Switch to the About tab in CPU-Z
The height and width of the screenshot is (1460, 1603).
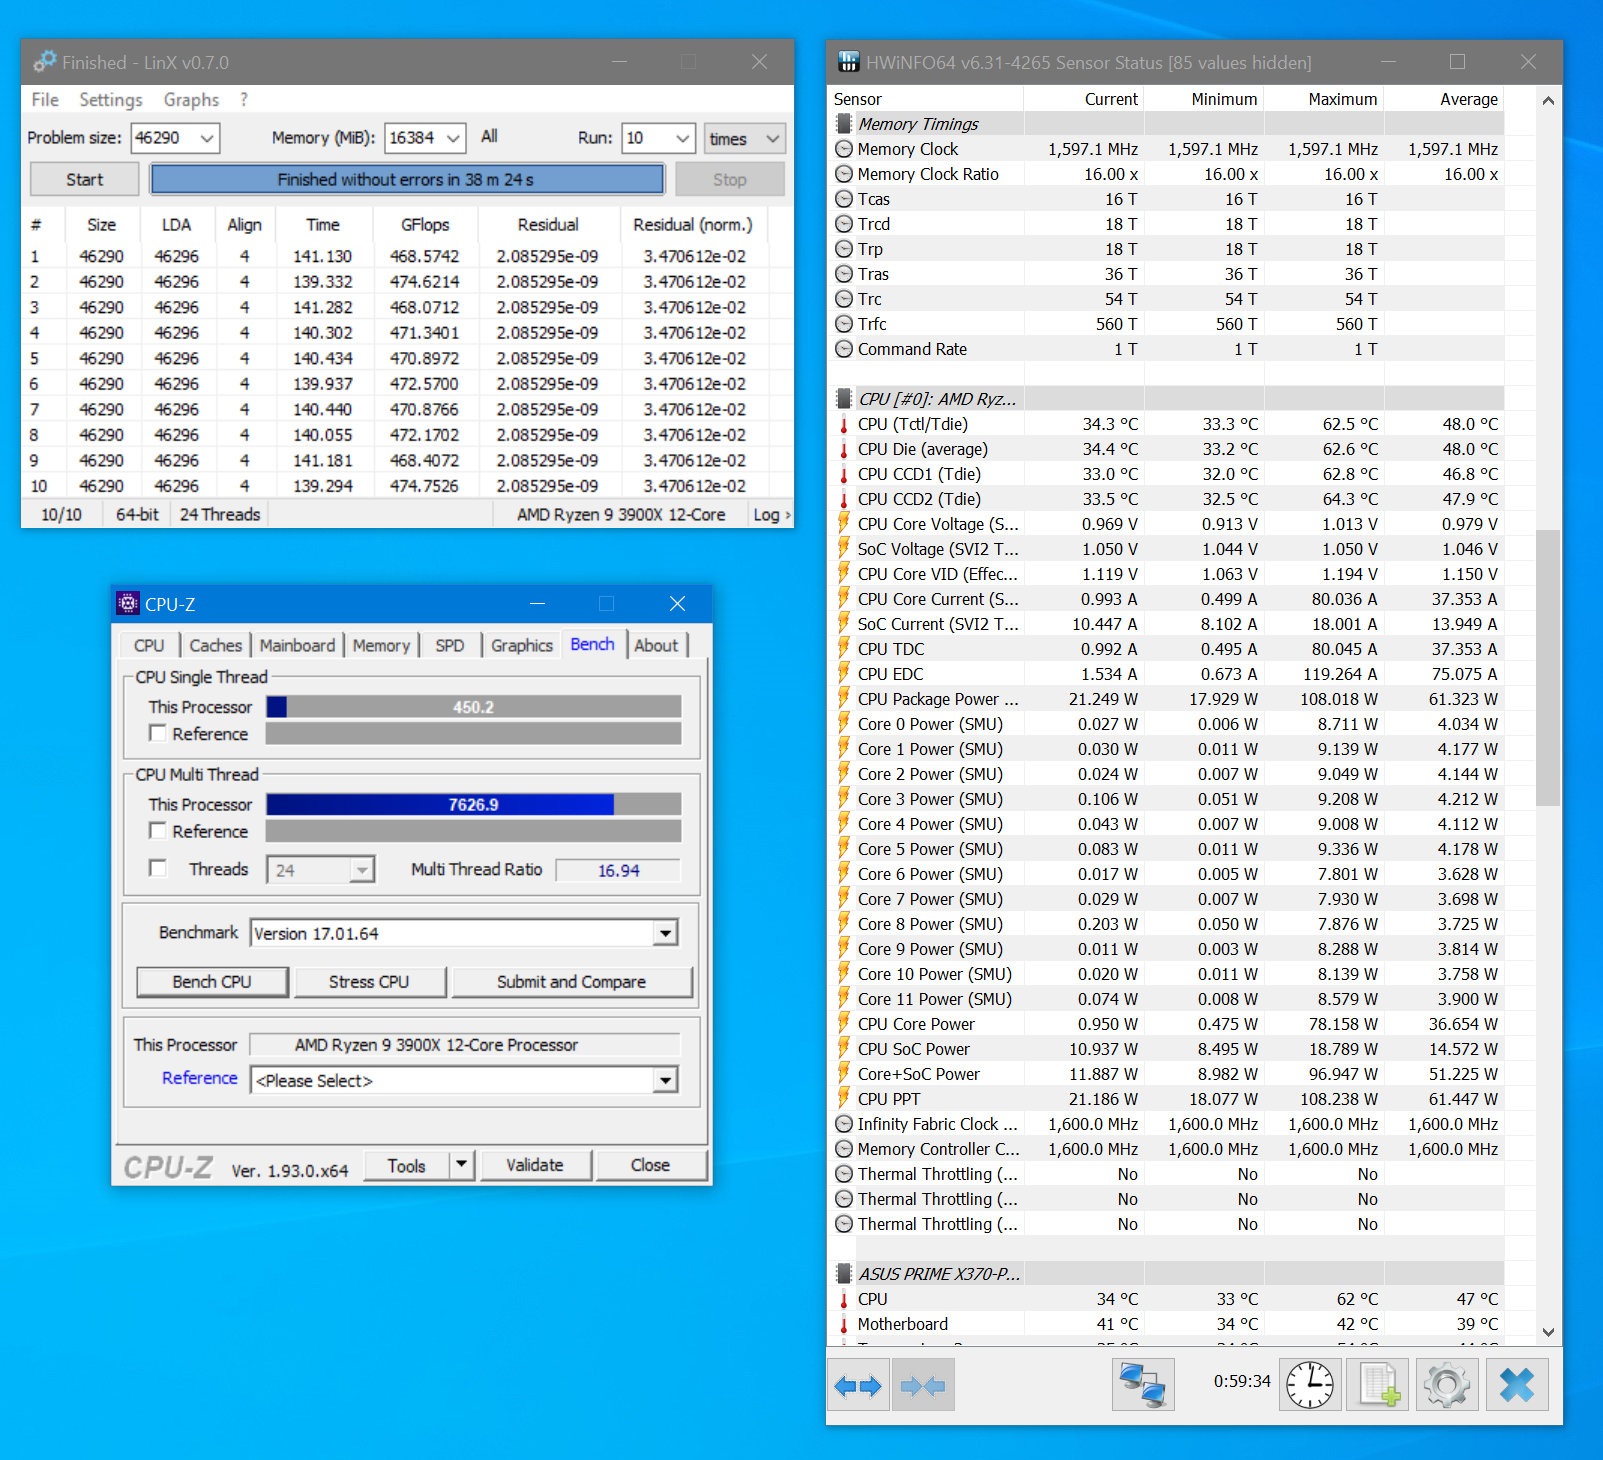[656, 645]
